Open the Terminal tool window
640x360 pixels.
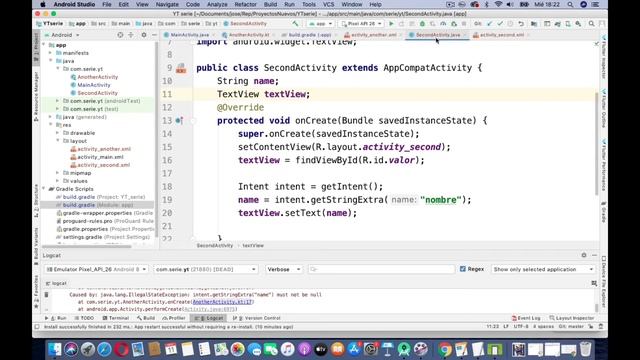click(116, 318)
